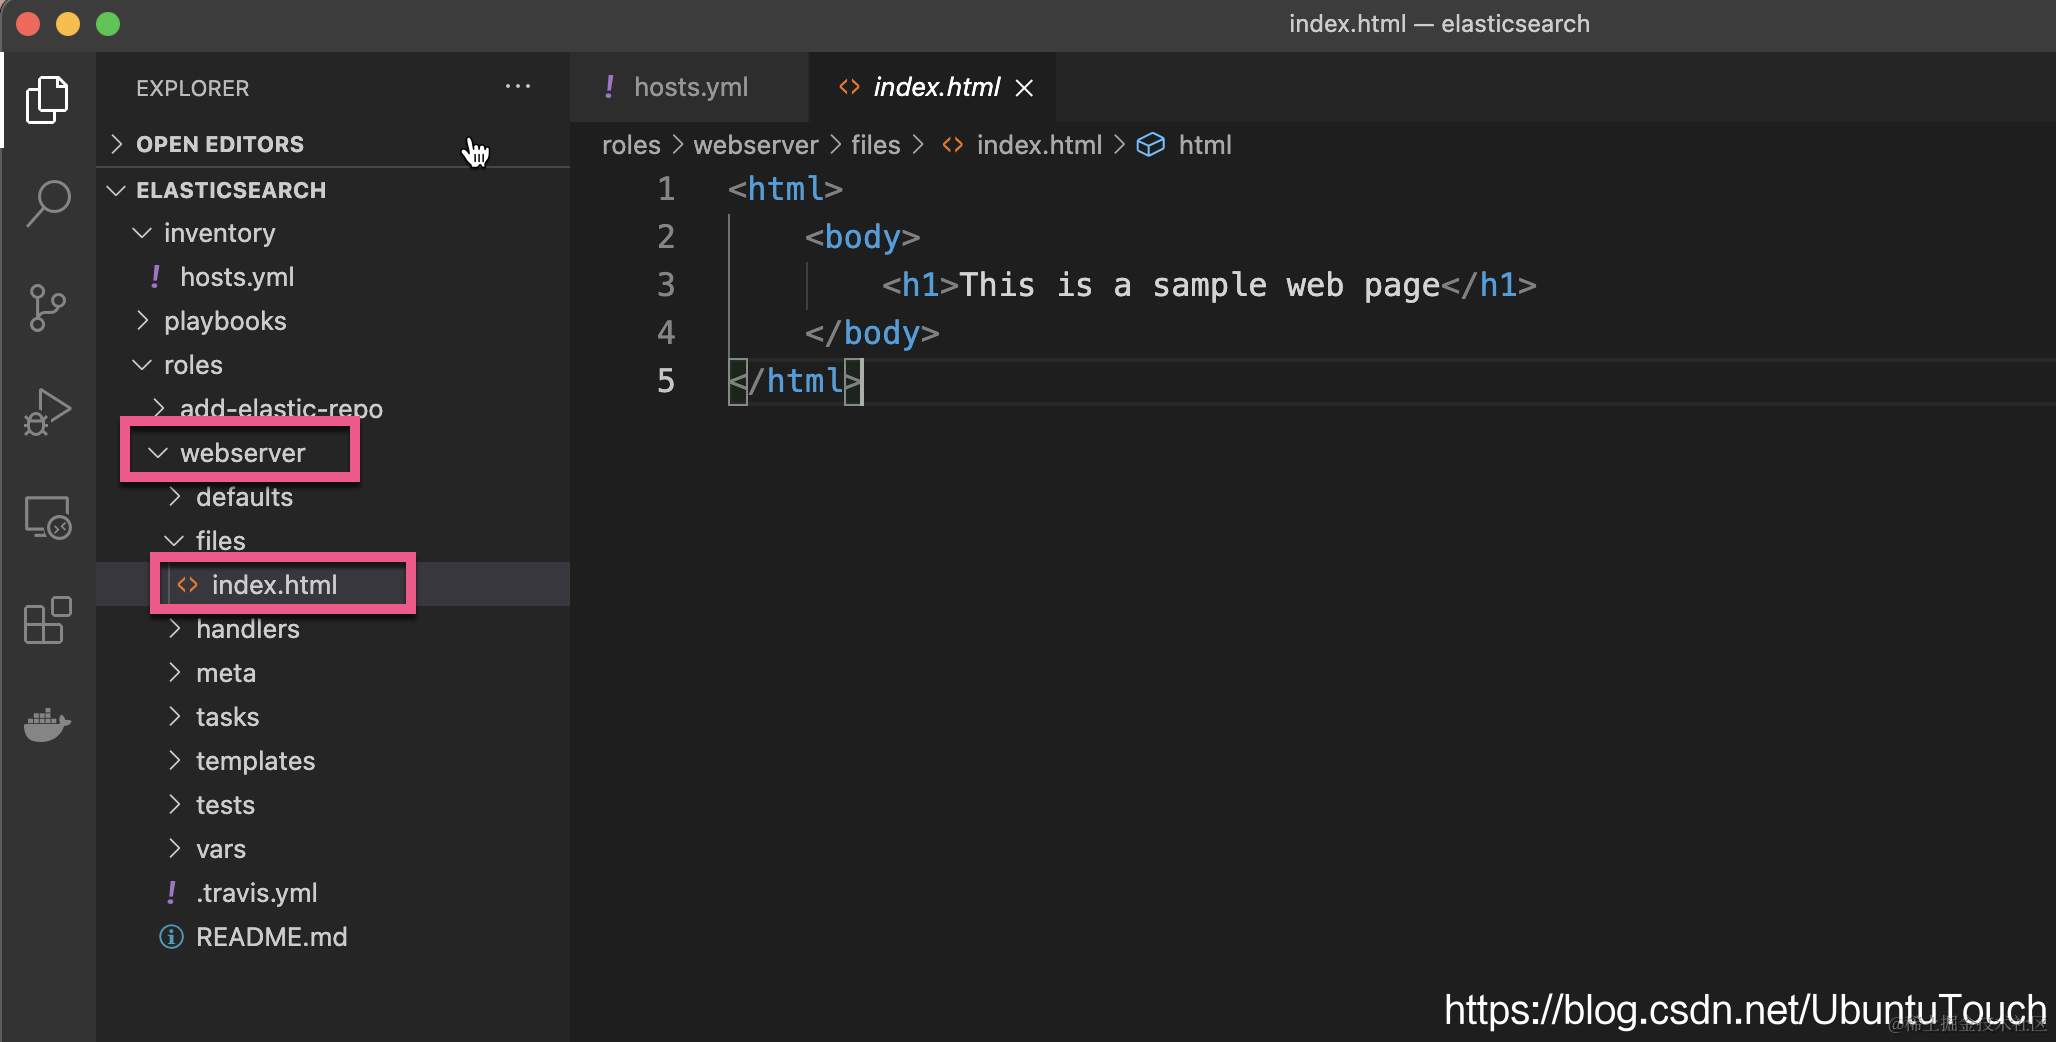Collapse the inventory folder
2056x1042 pixels.
(219, 233)
